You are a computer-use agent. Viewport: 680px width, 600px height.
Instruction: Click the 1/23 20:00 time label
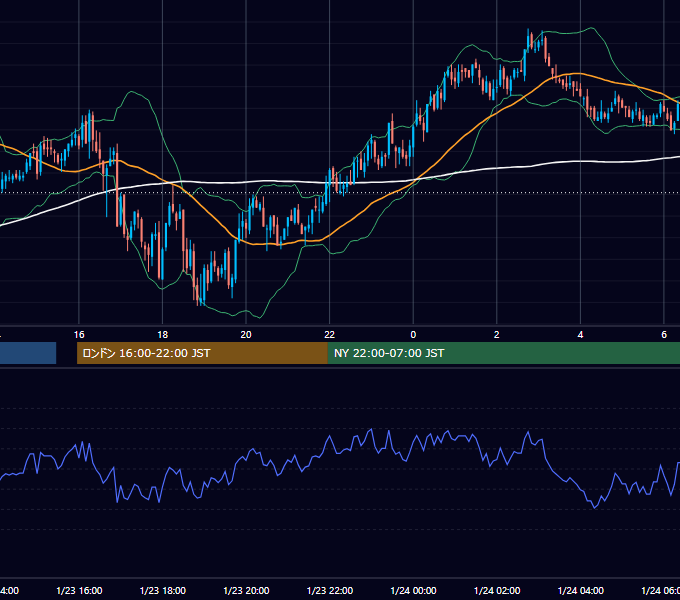(x=246, y=590)
